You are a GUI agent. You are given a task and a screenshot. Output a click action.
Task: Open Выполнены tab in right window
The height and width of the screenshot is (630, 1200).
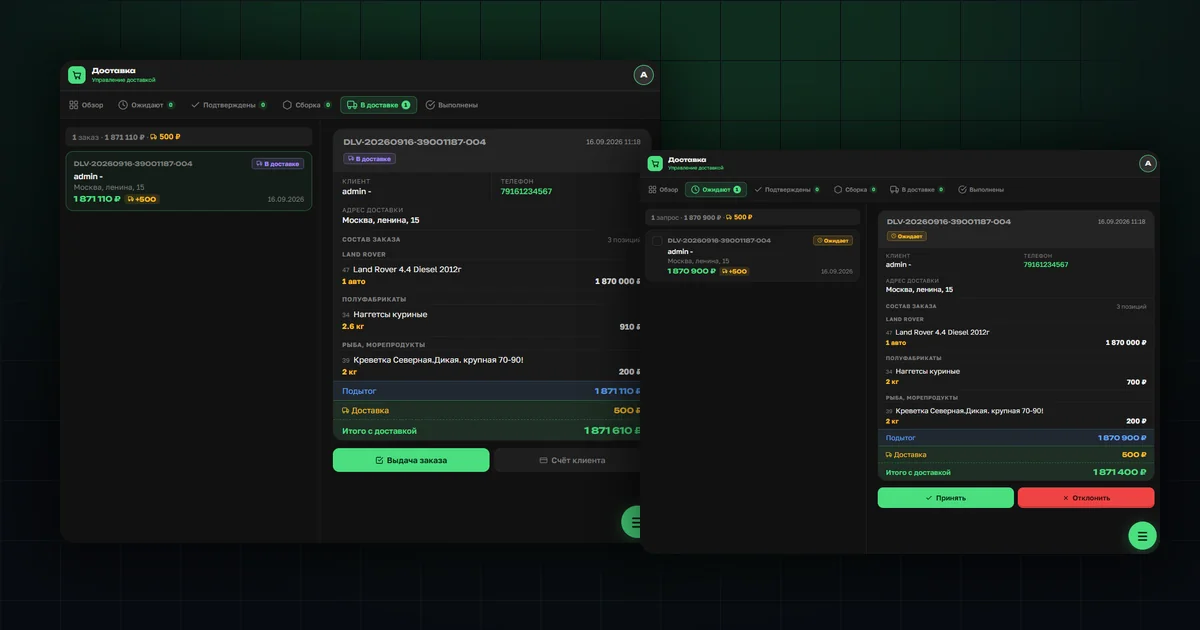coord(981,189)
